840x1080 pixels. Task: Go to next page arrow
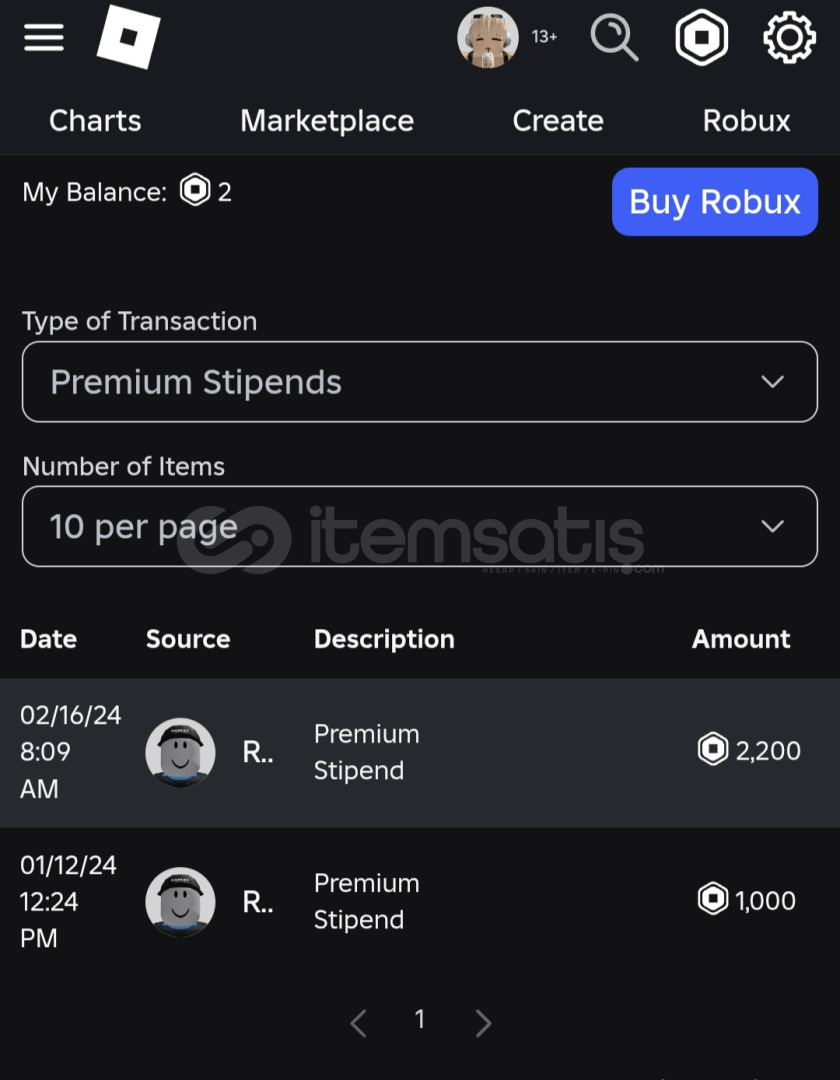(483, 1022)
